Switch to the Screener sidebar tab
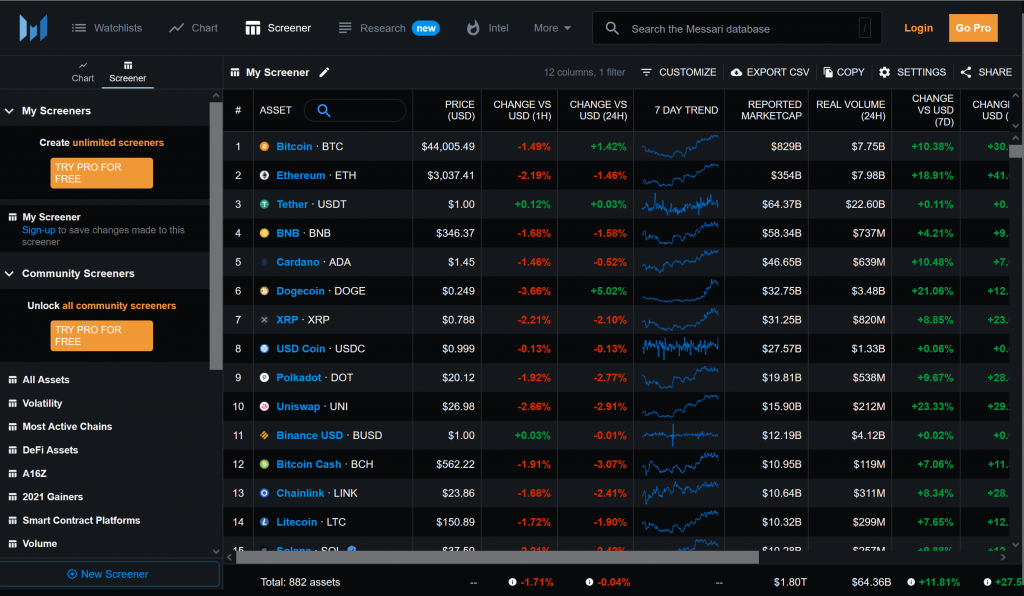 tap(128, 72)
